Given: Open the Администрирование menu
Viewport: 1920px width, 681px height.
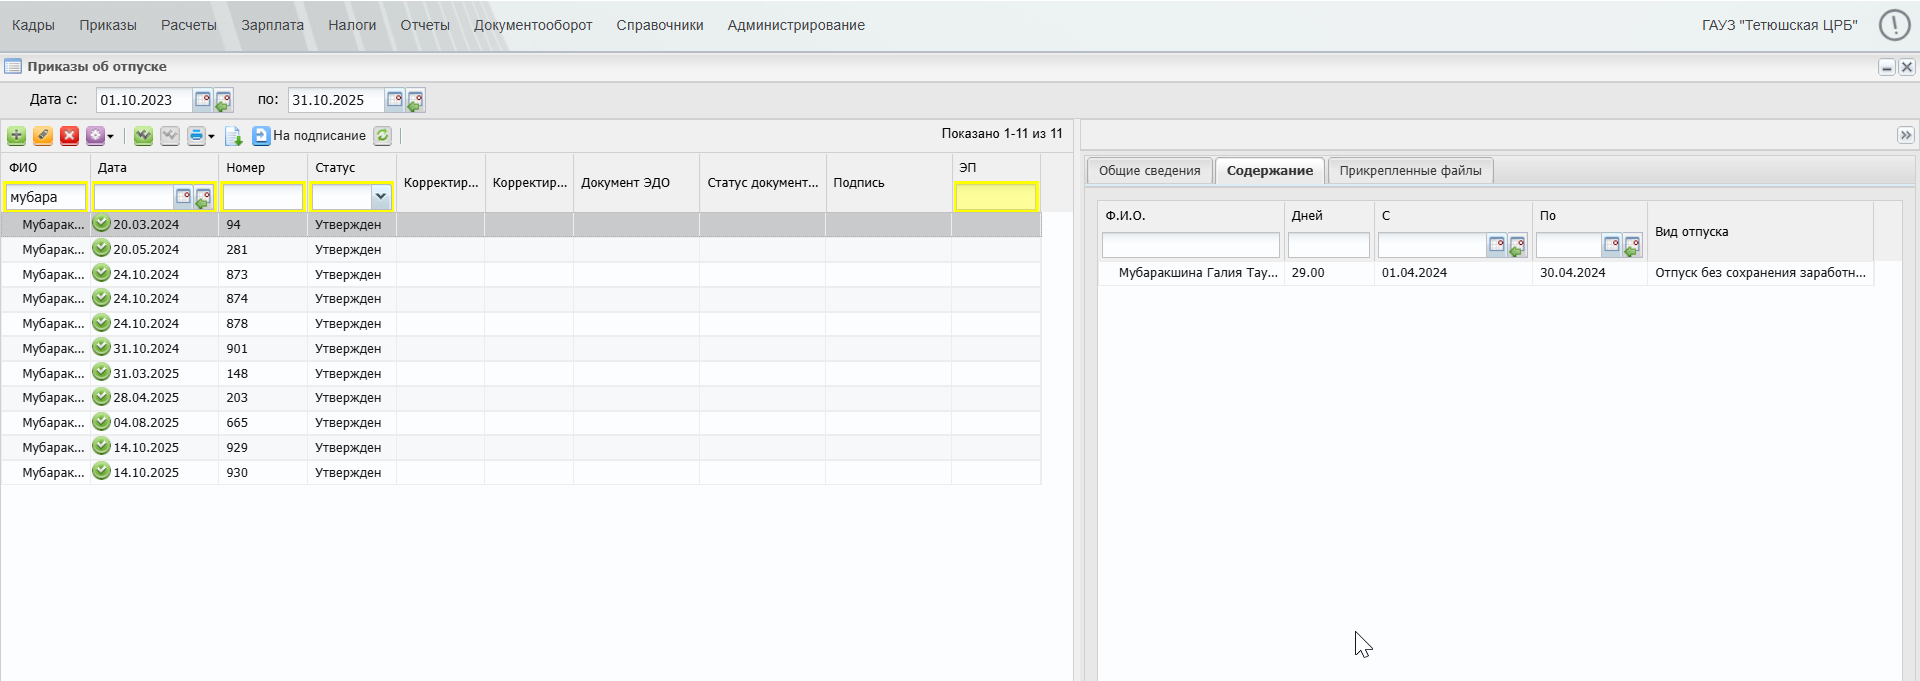Looking at the screenshot, I should click(x=796, y=25).
